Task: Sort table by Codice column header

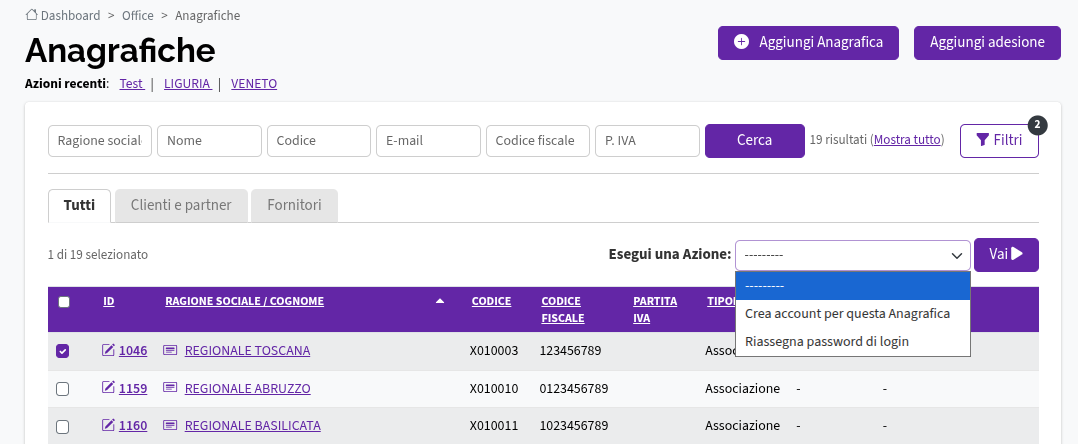Action: point(491,301)
